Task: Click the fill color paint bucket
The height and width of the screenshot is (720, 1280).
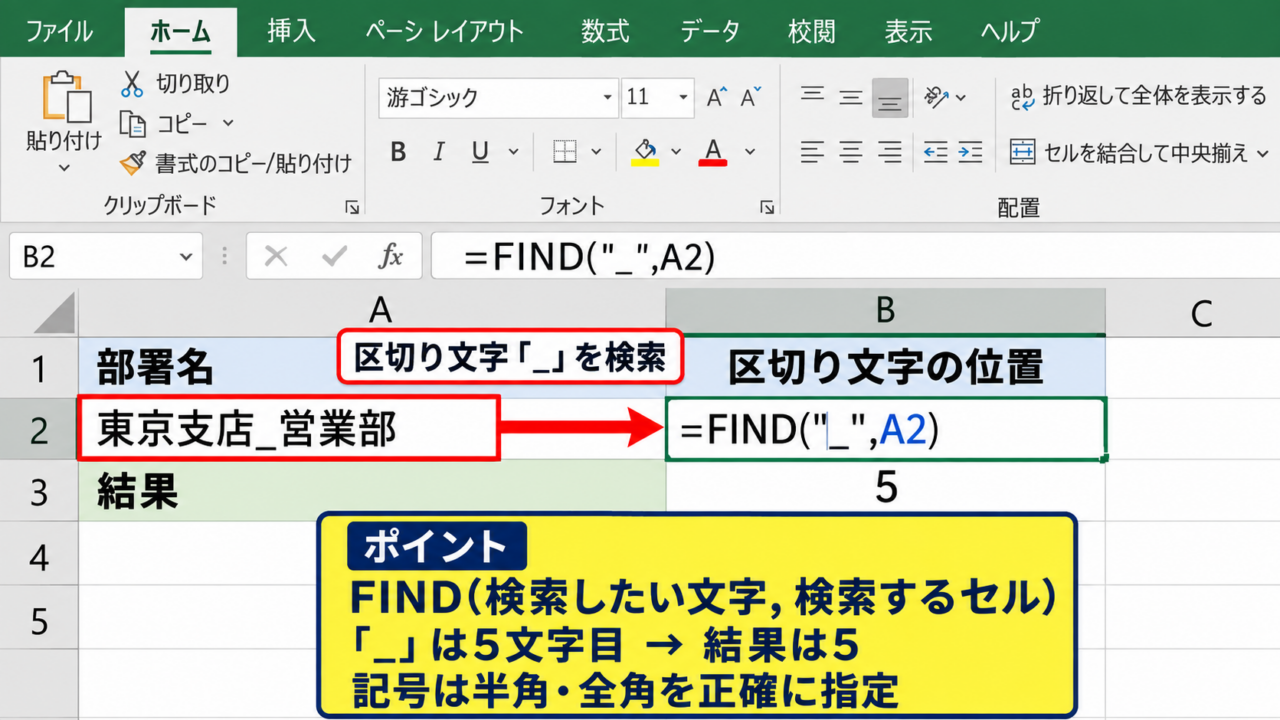Action: [645, 152]
